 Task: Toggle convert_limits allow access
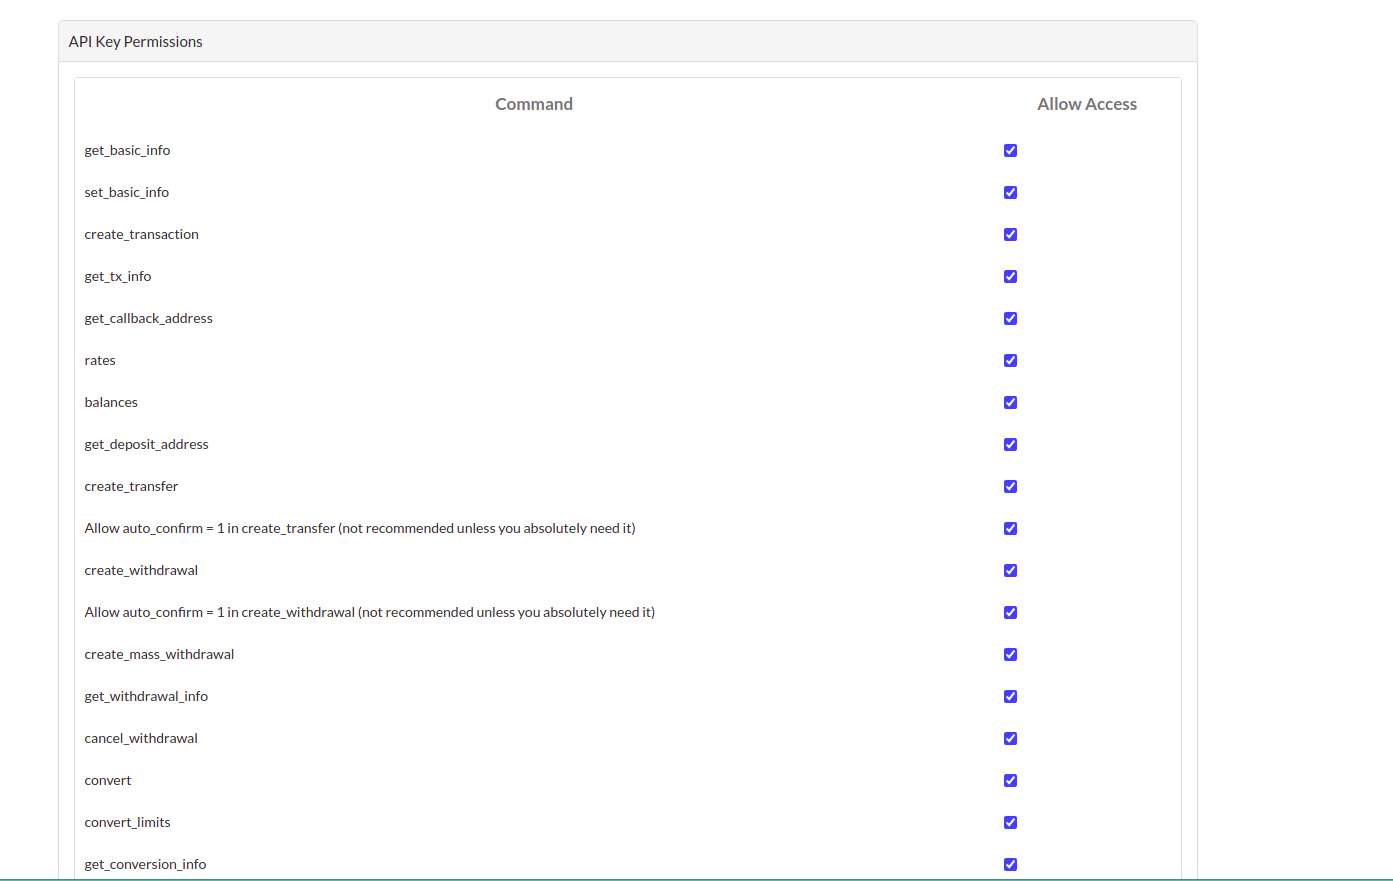1010,823
